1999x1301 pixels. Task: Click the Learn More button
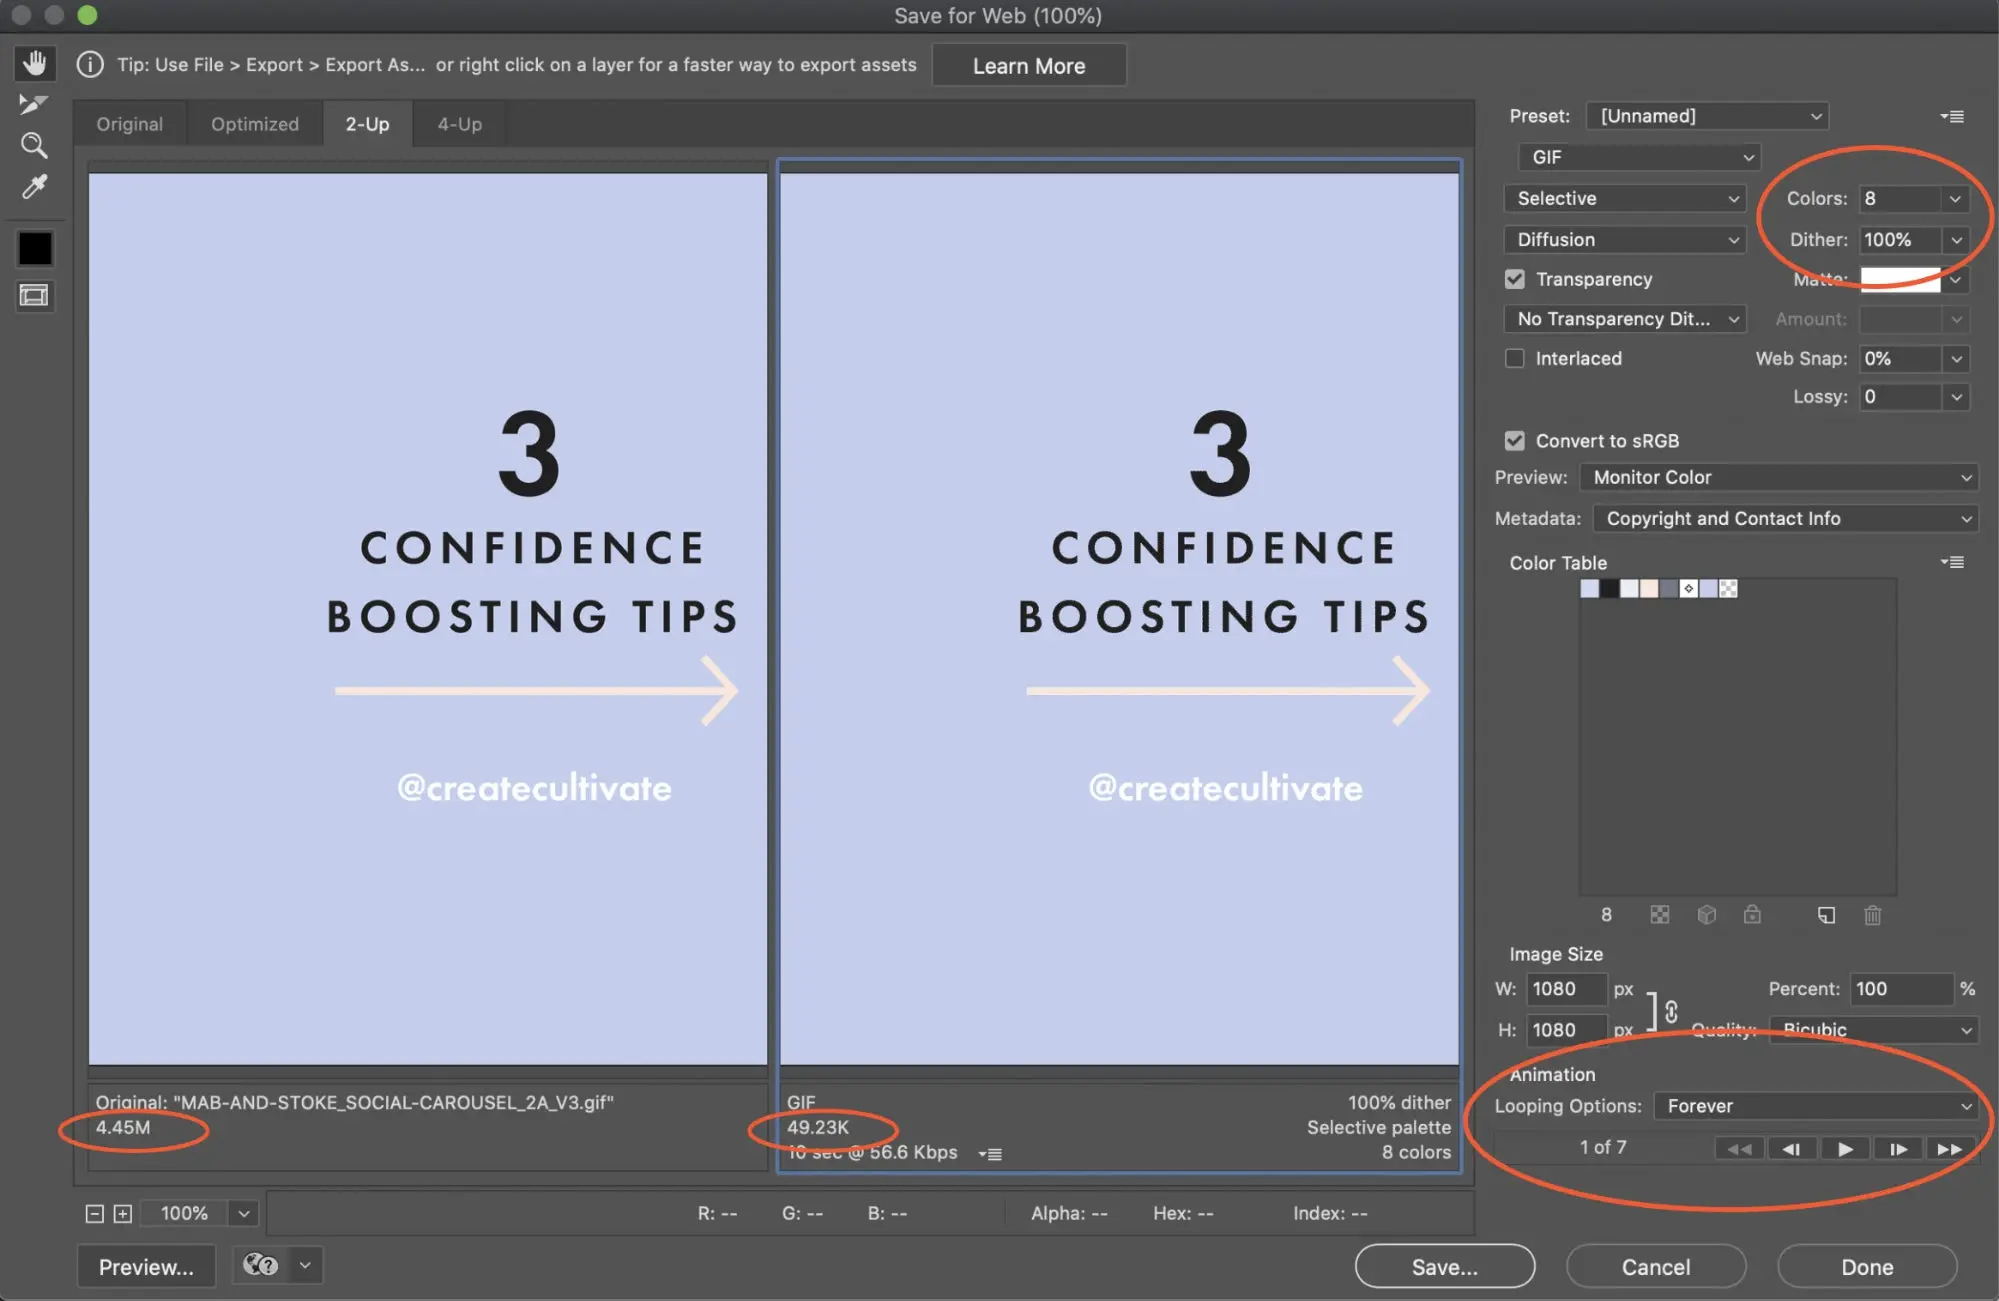[1028, 64]
